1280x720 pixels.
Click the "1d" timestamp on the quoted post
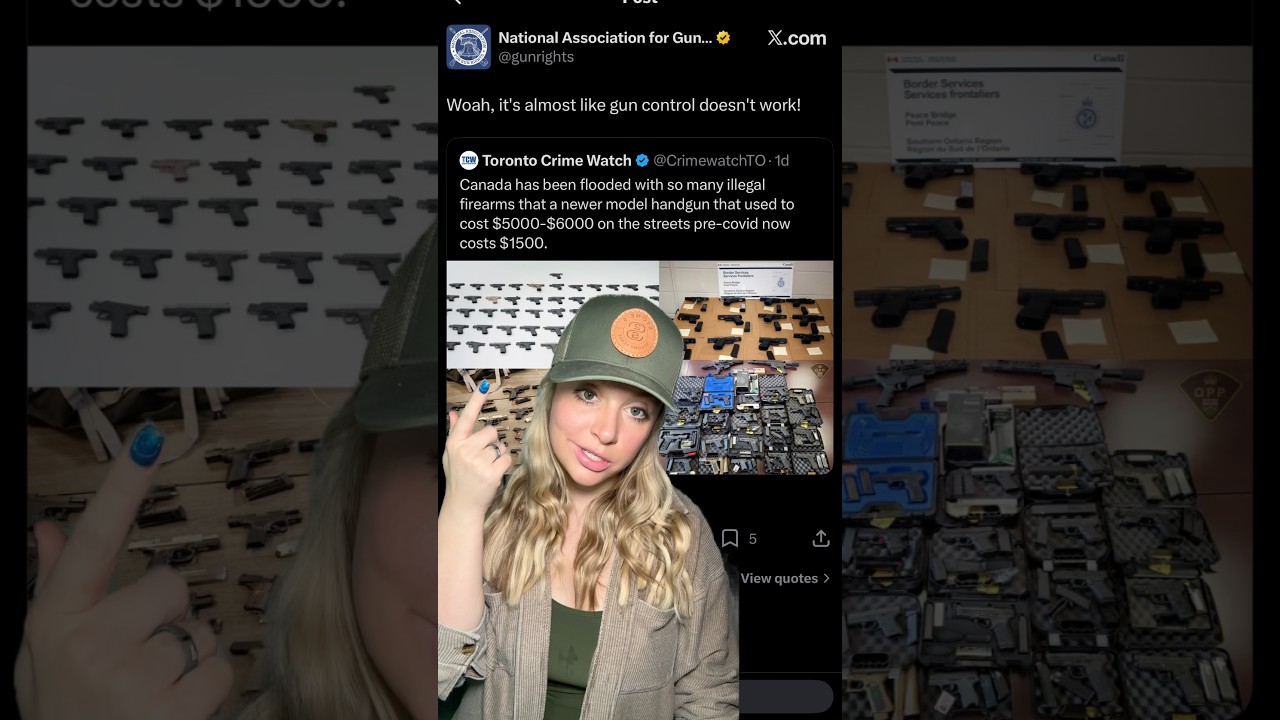click(x=782, y=160)
